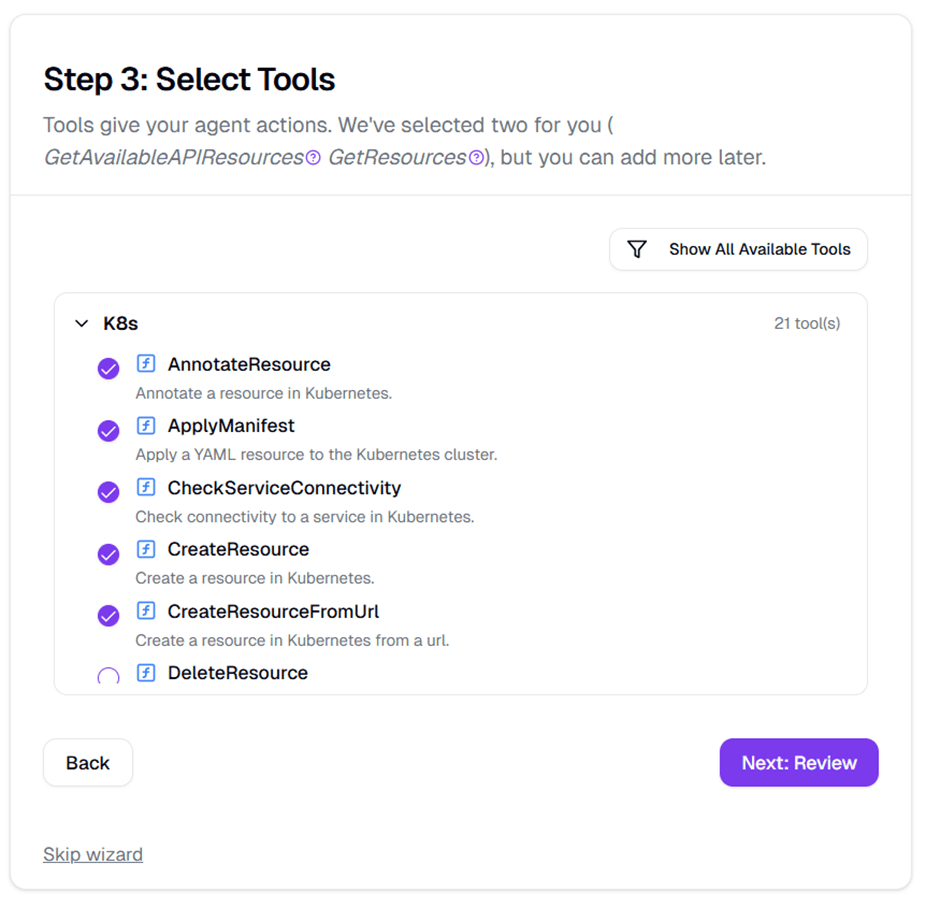Open the Show All Available Tools filter

click(738, 250)
